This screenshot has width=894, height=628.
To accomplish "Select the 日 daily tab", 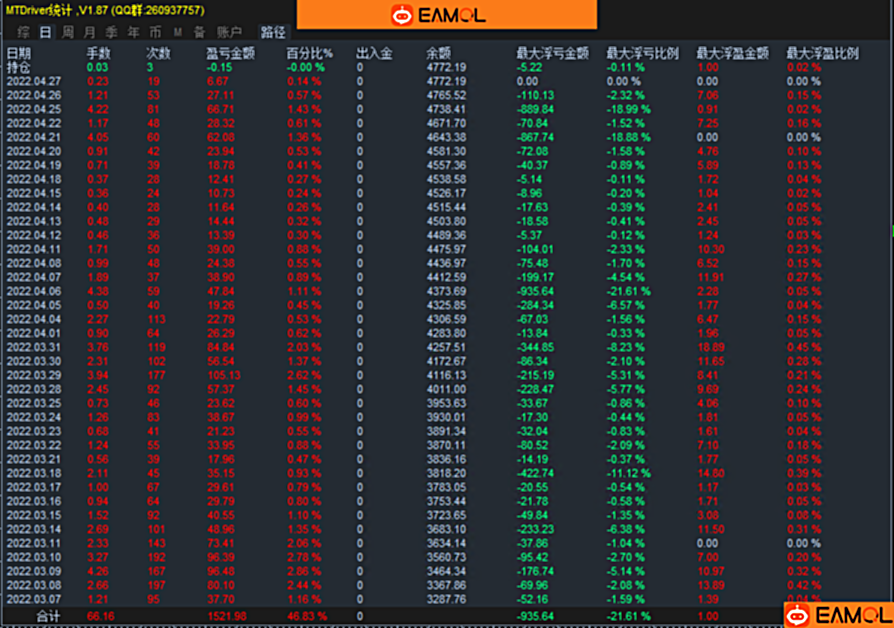I will pos(45,32).
